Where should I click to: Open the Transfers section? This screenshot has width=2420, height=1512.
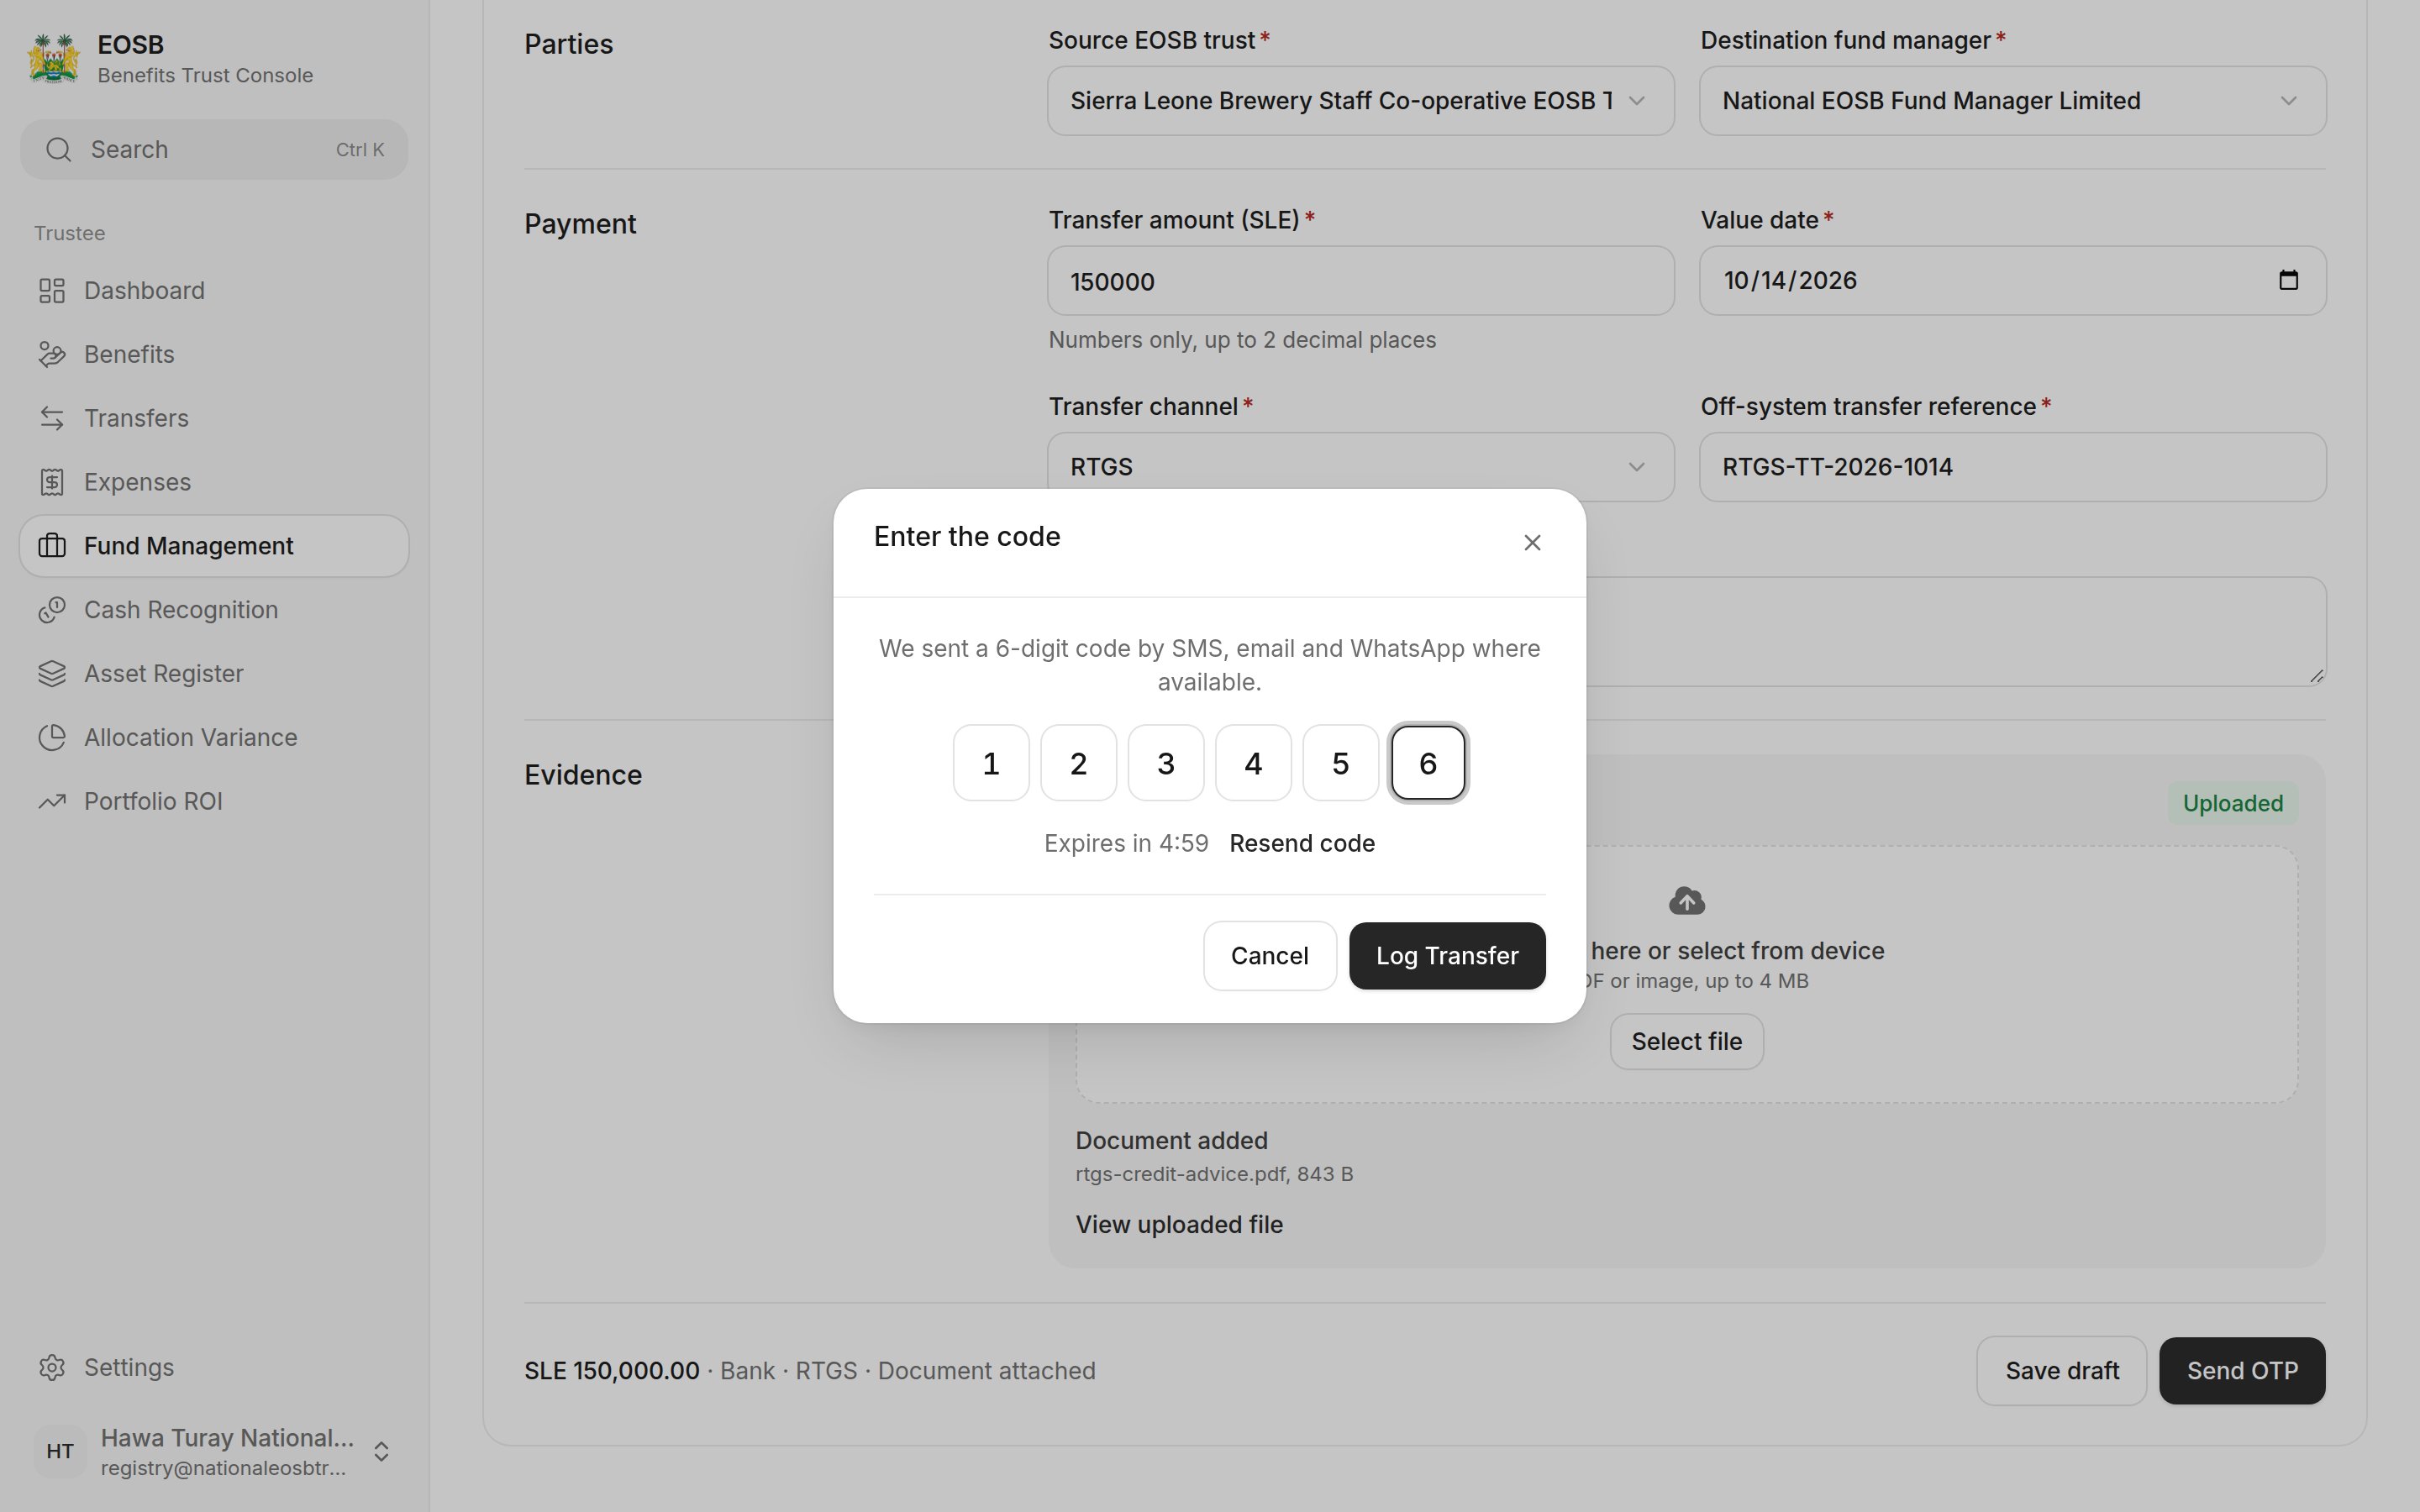click(x=214, y=418)
